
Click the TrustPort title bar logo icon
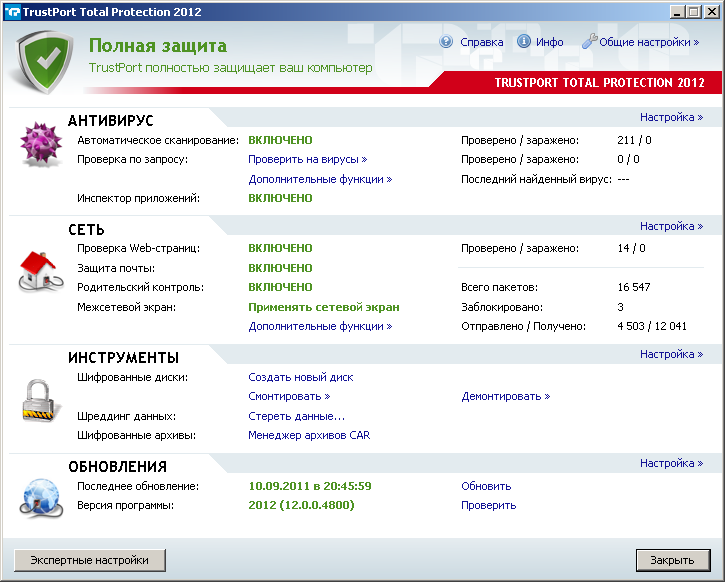click(x=12, y=12)
